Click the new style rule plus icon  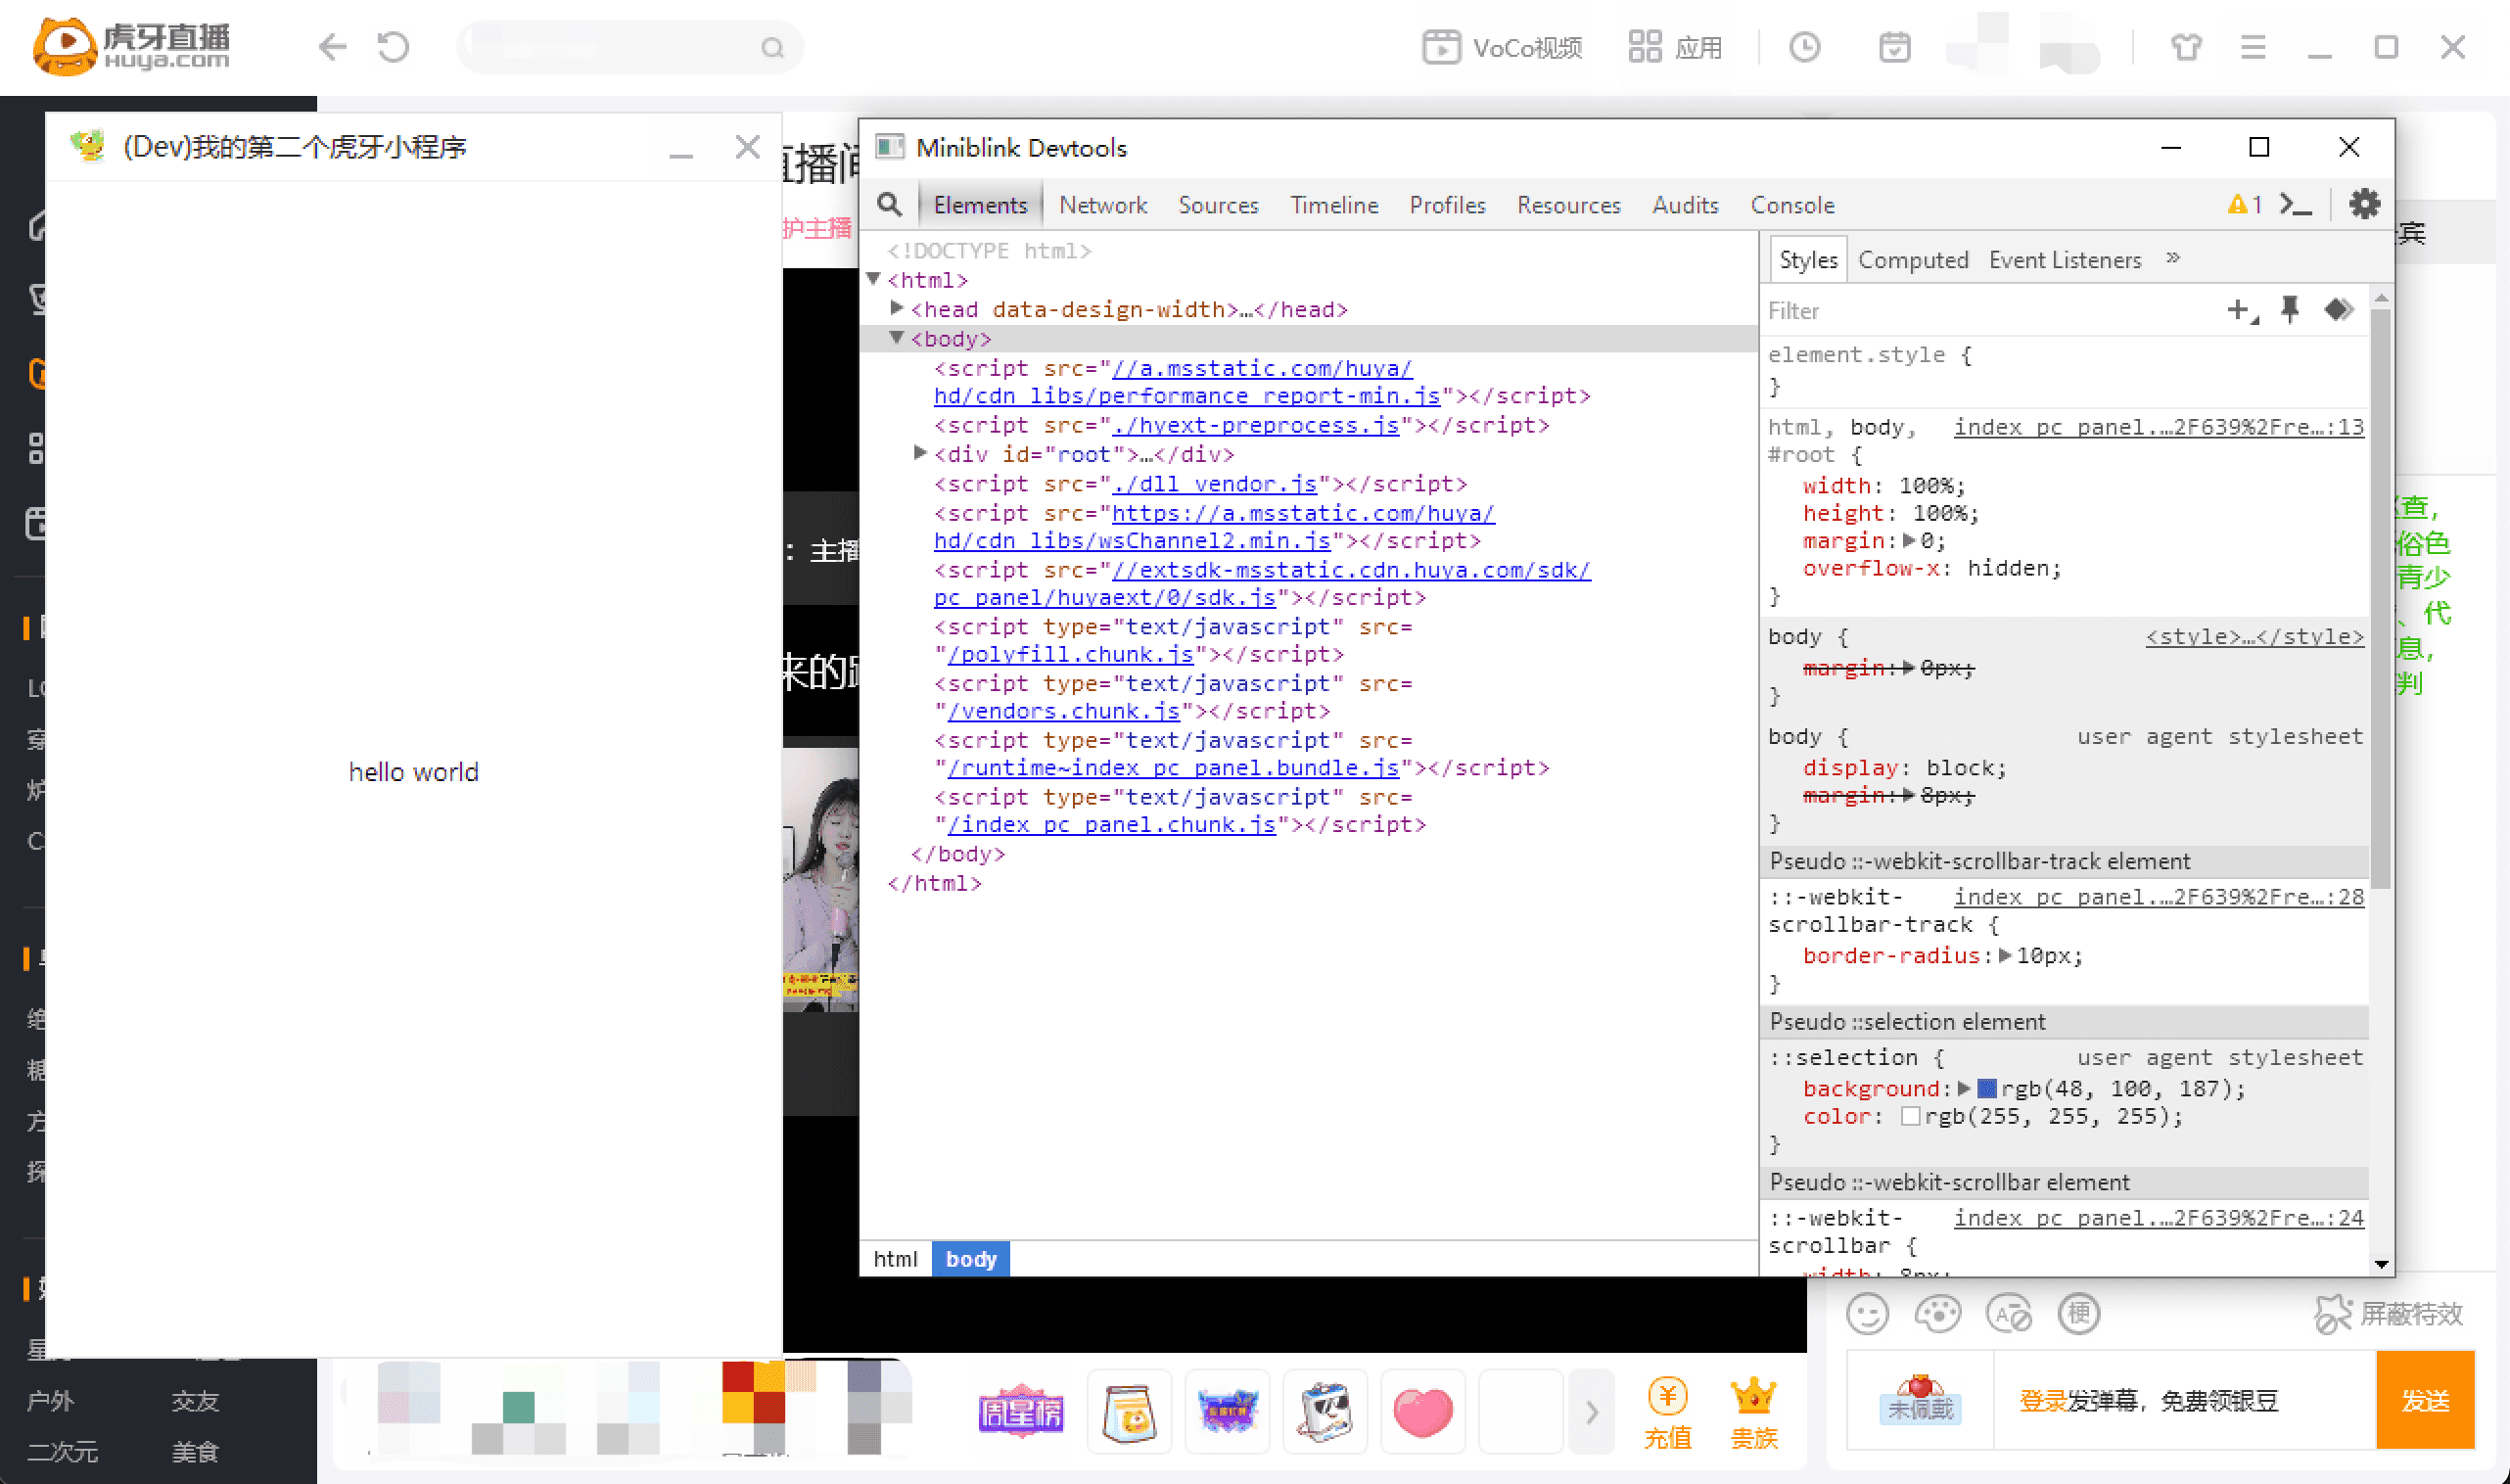click(2240, 310)
